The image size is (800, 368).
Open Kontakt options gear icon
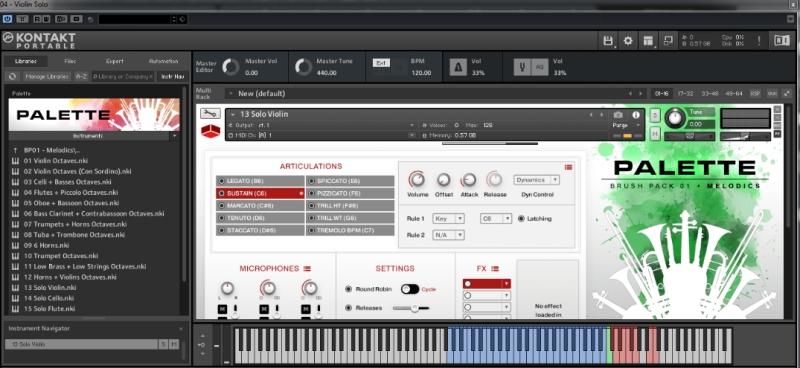coord(628,41)
